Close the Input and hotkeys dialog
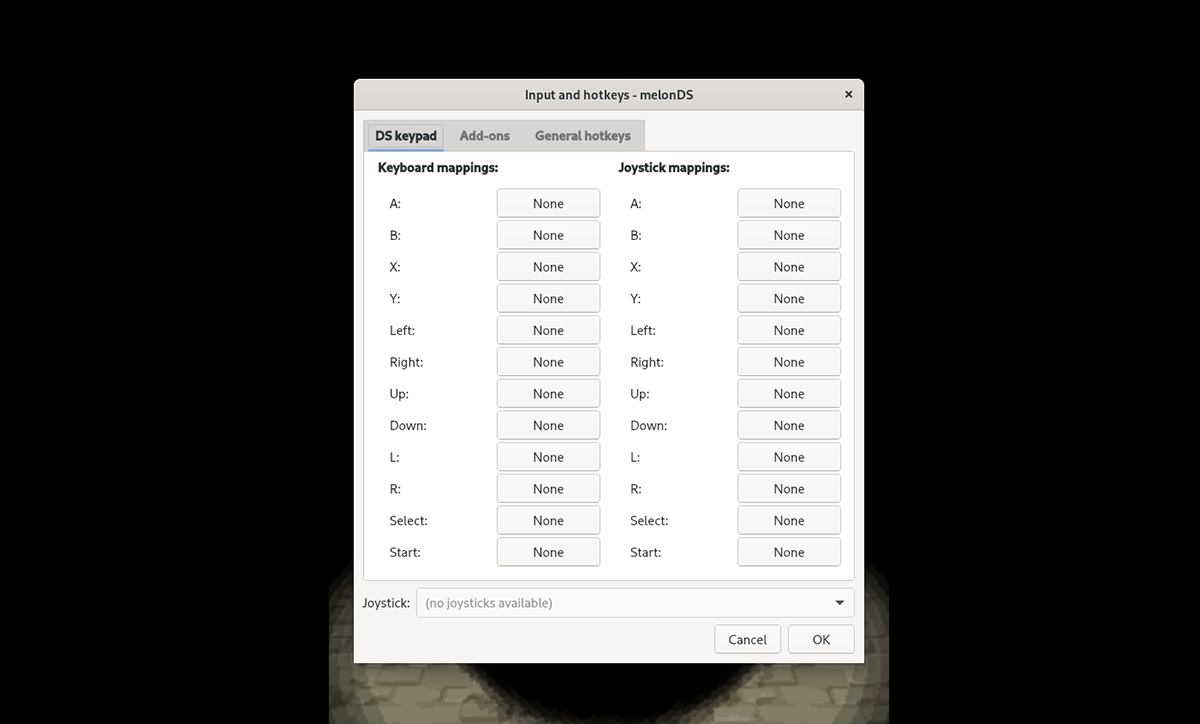1200x724 pixels. click(x=848, y=95)
